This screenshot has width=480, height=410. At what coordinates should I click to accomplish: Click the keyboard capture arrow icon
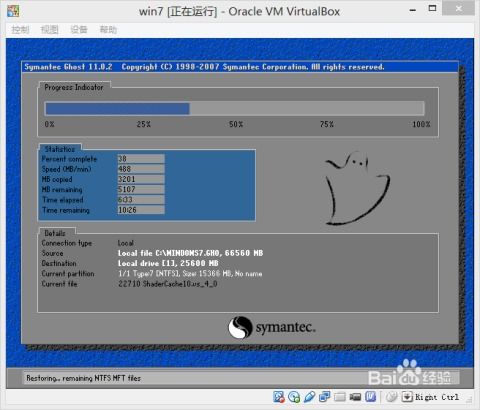pyautogui.click(x=407, y=397)
